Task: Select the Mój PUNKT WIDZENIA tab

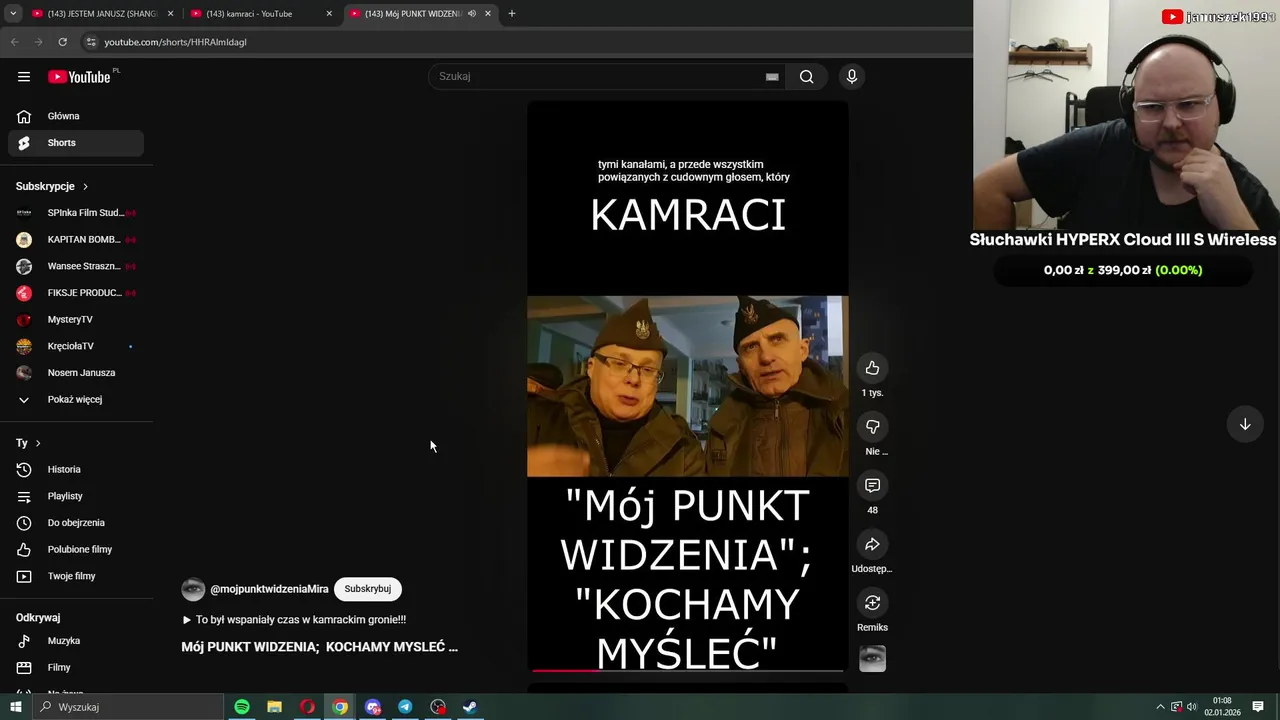Action: click(420, 14)
